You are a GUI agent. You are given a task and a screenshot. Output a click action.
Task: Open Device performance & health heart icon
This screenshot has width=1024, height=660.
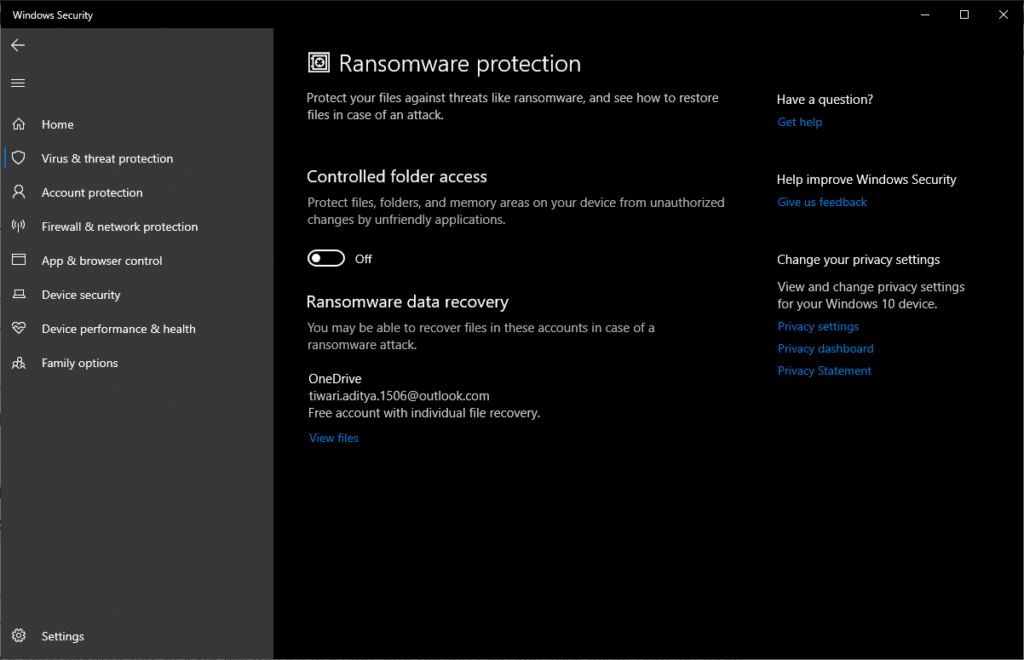[x=18, y=328]
